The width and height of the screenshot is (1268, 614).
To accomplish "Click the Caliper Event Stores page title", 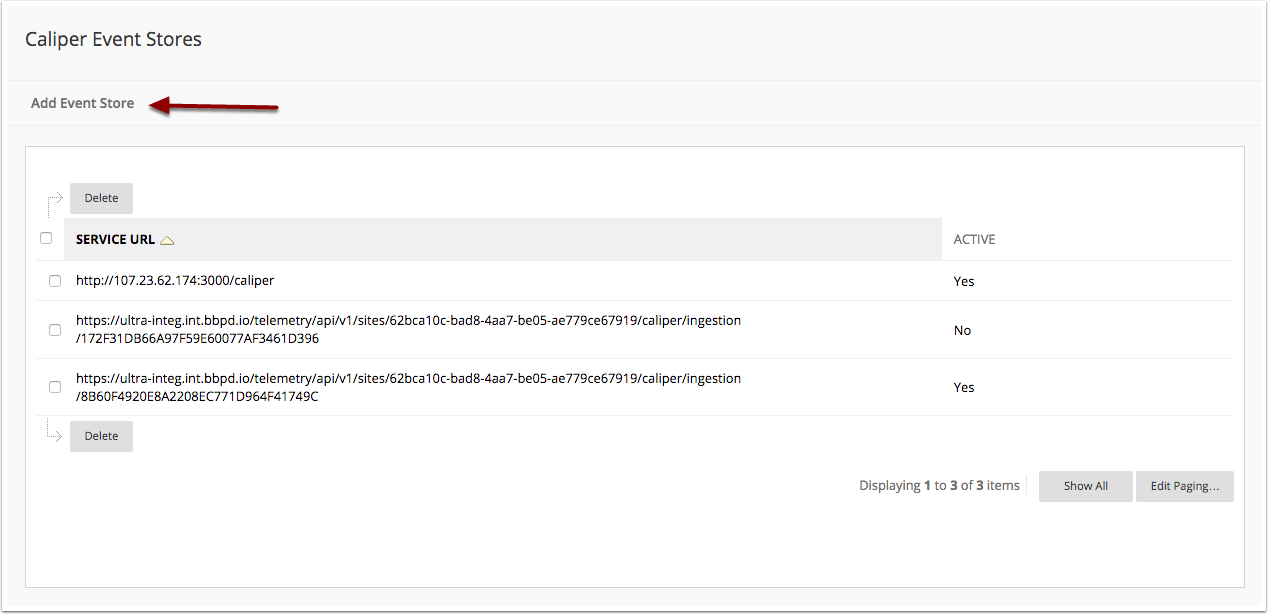I will pyautogui.click(x=113, y=40).
